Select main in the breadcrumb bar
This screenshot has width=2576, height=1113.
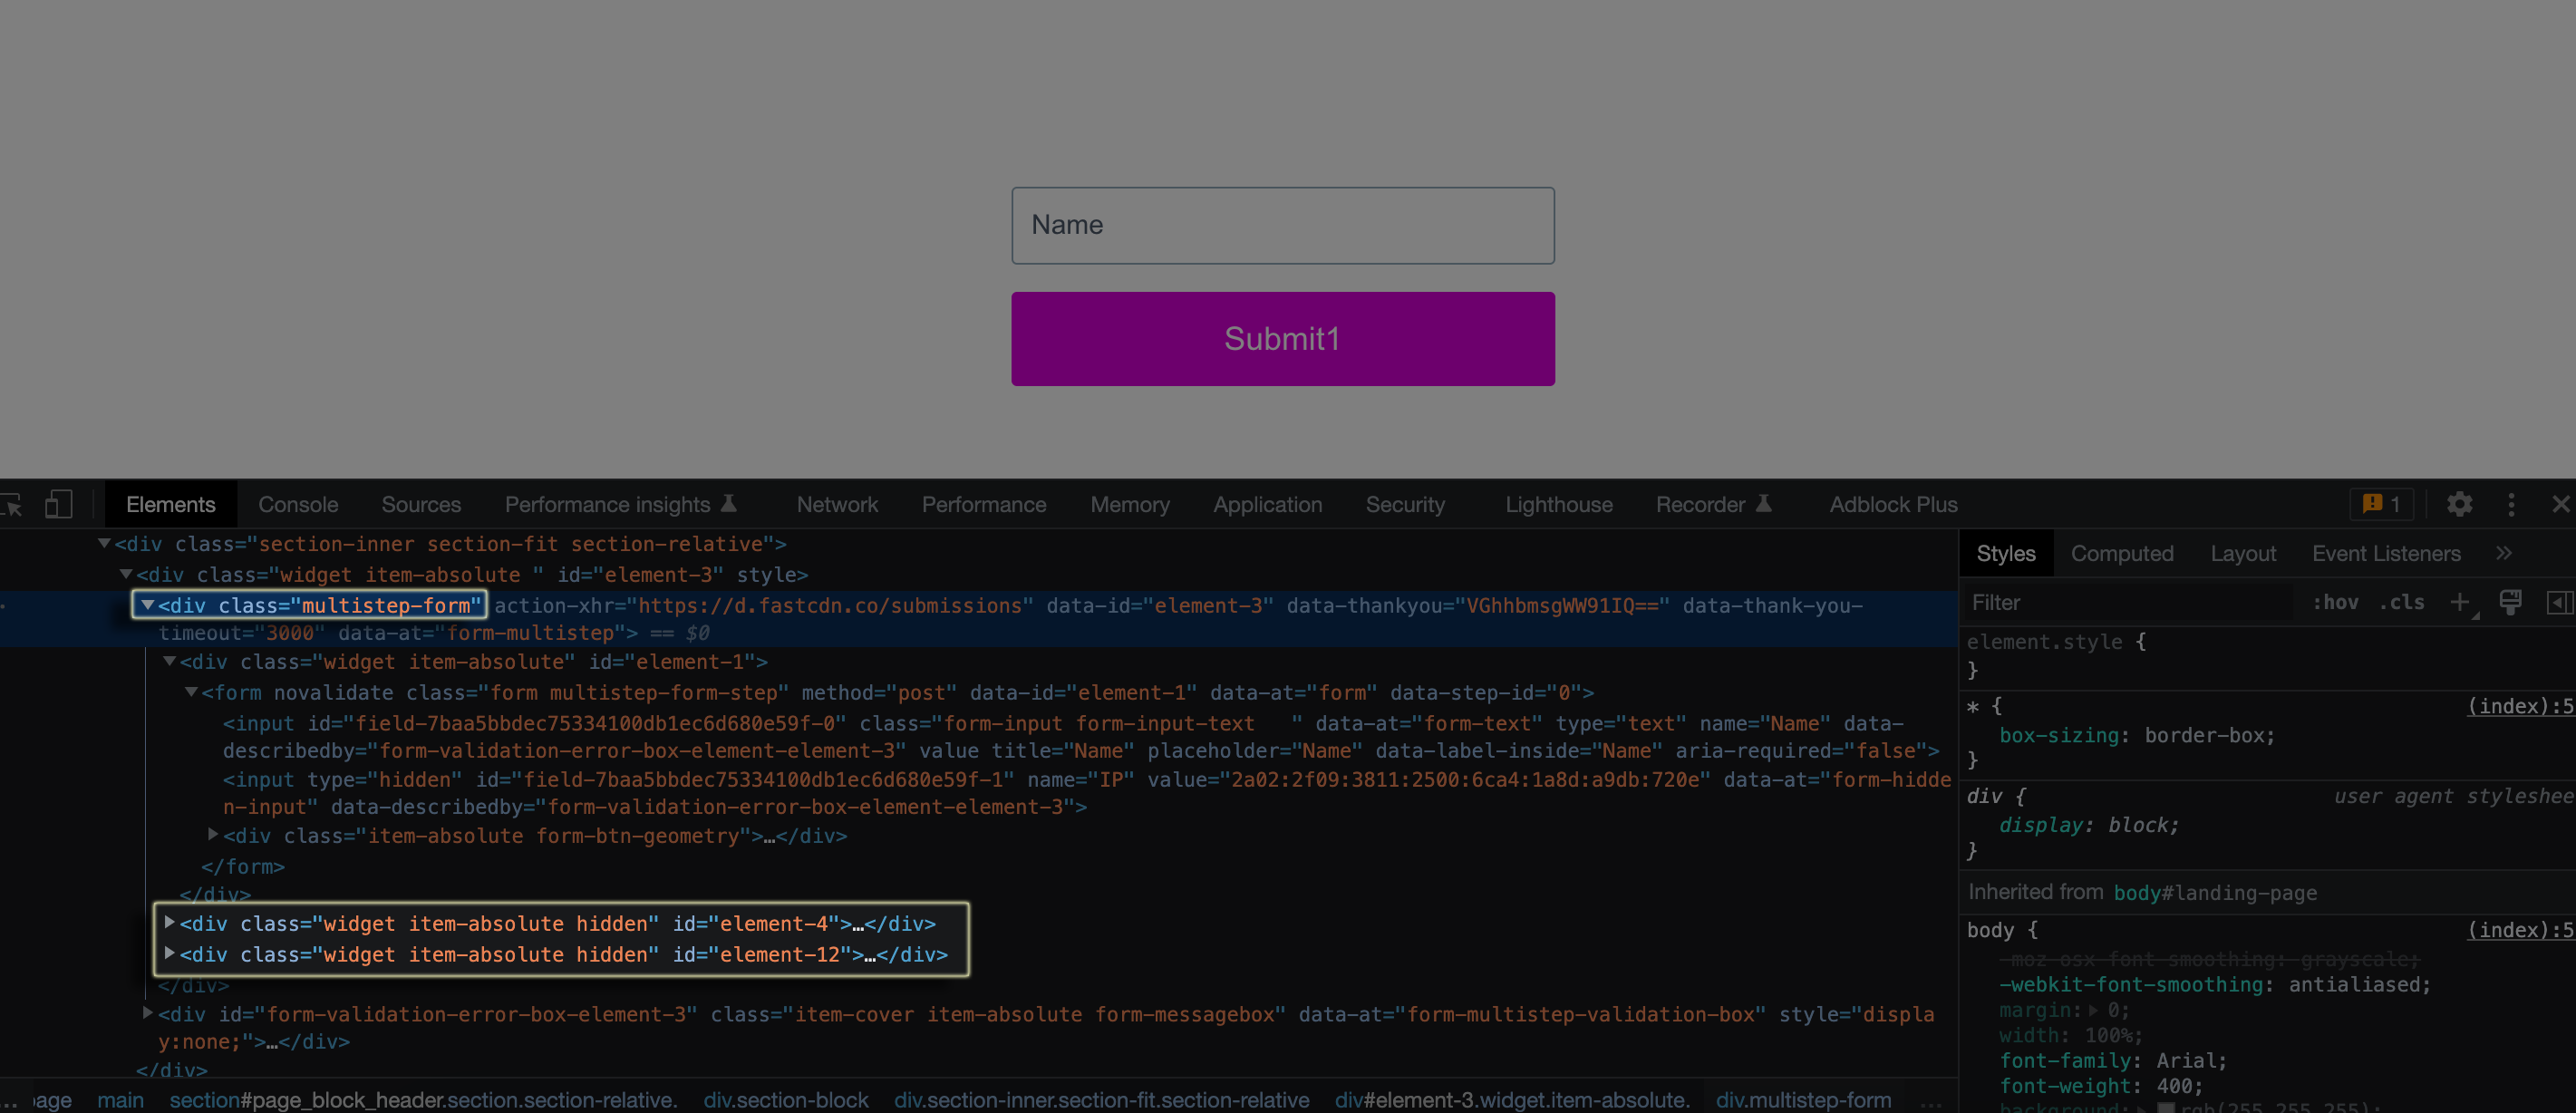[x=121, y=1099]
